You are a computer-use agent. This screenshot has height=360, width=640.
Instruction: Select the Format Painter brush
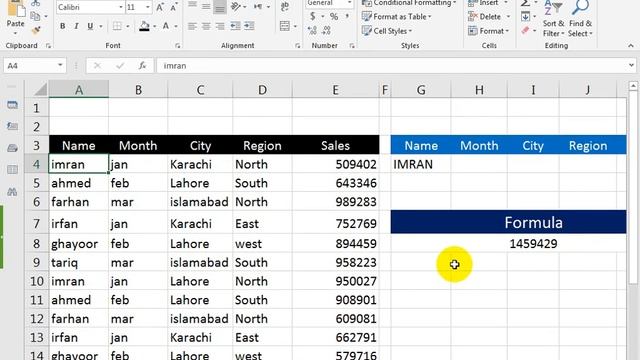point(36,30)
